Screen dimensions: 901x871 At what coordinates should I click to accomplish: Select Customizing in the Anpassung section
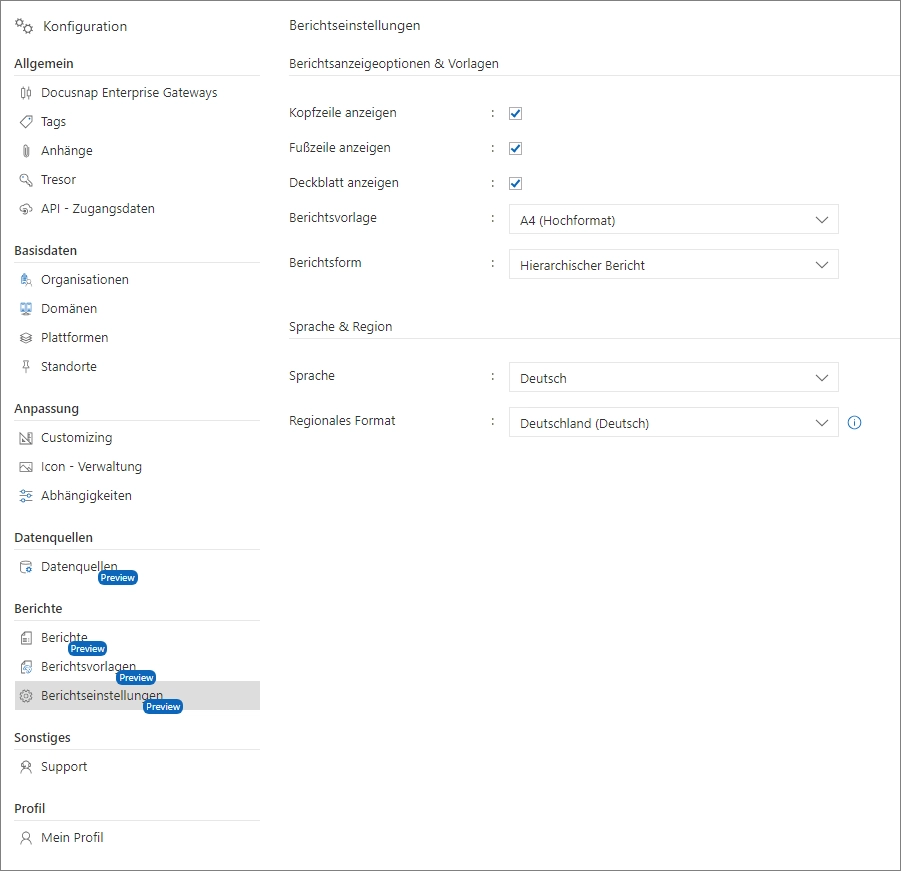[x=76, y=438]
